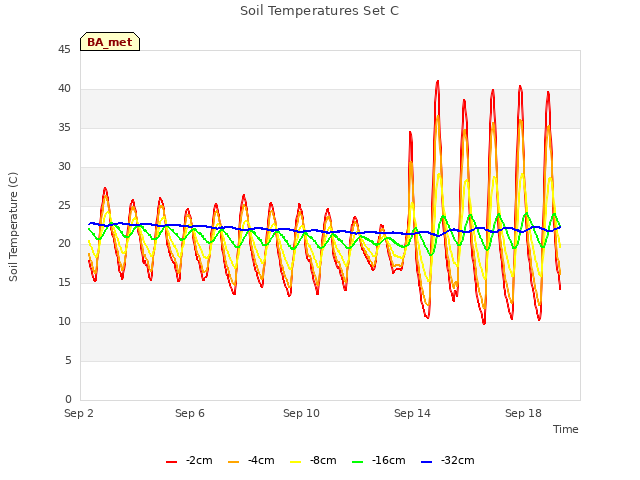The image size is (640, 480).
Task: Toggle the -16cm series in legend
Action: click(x=378, y=461)
